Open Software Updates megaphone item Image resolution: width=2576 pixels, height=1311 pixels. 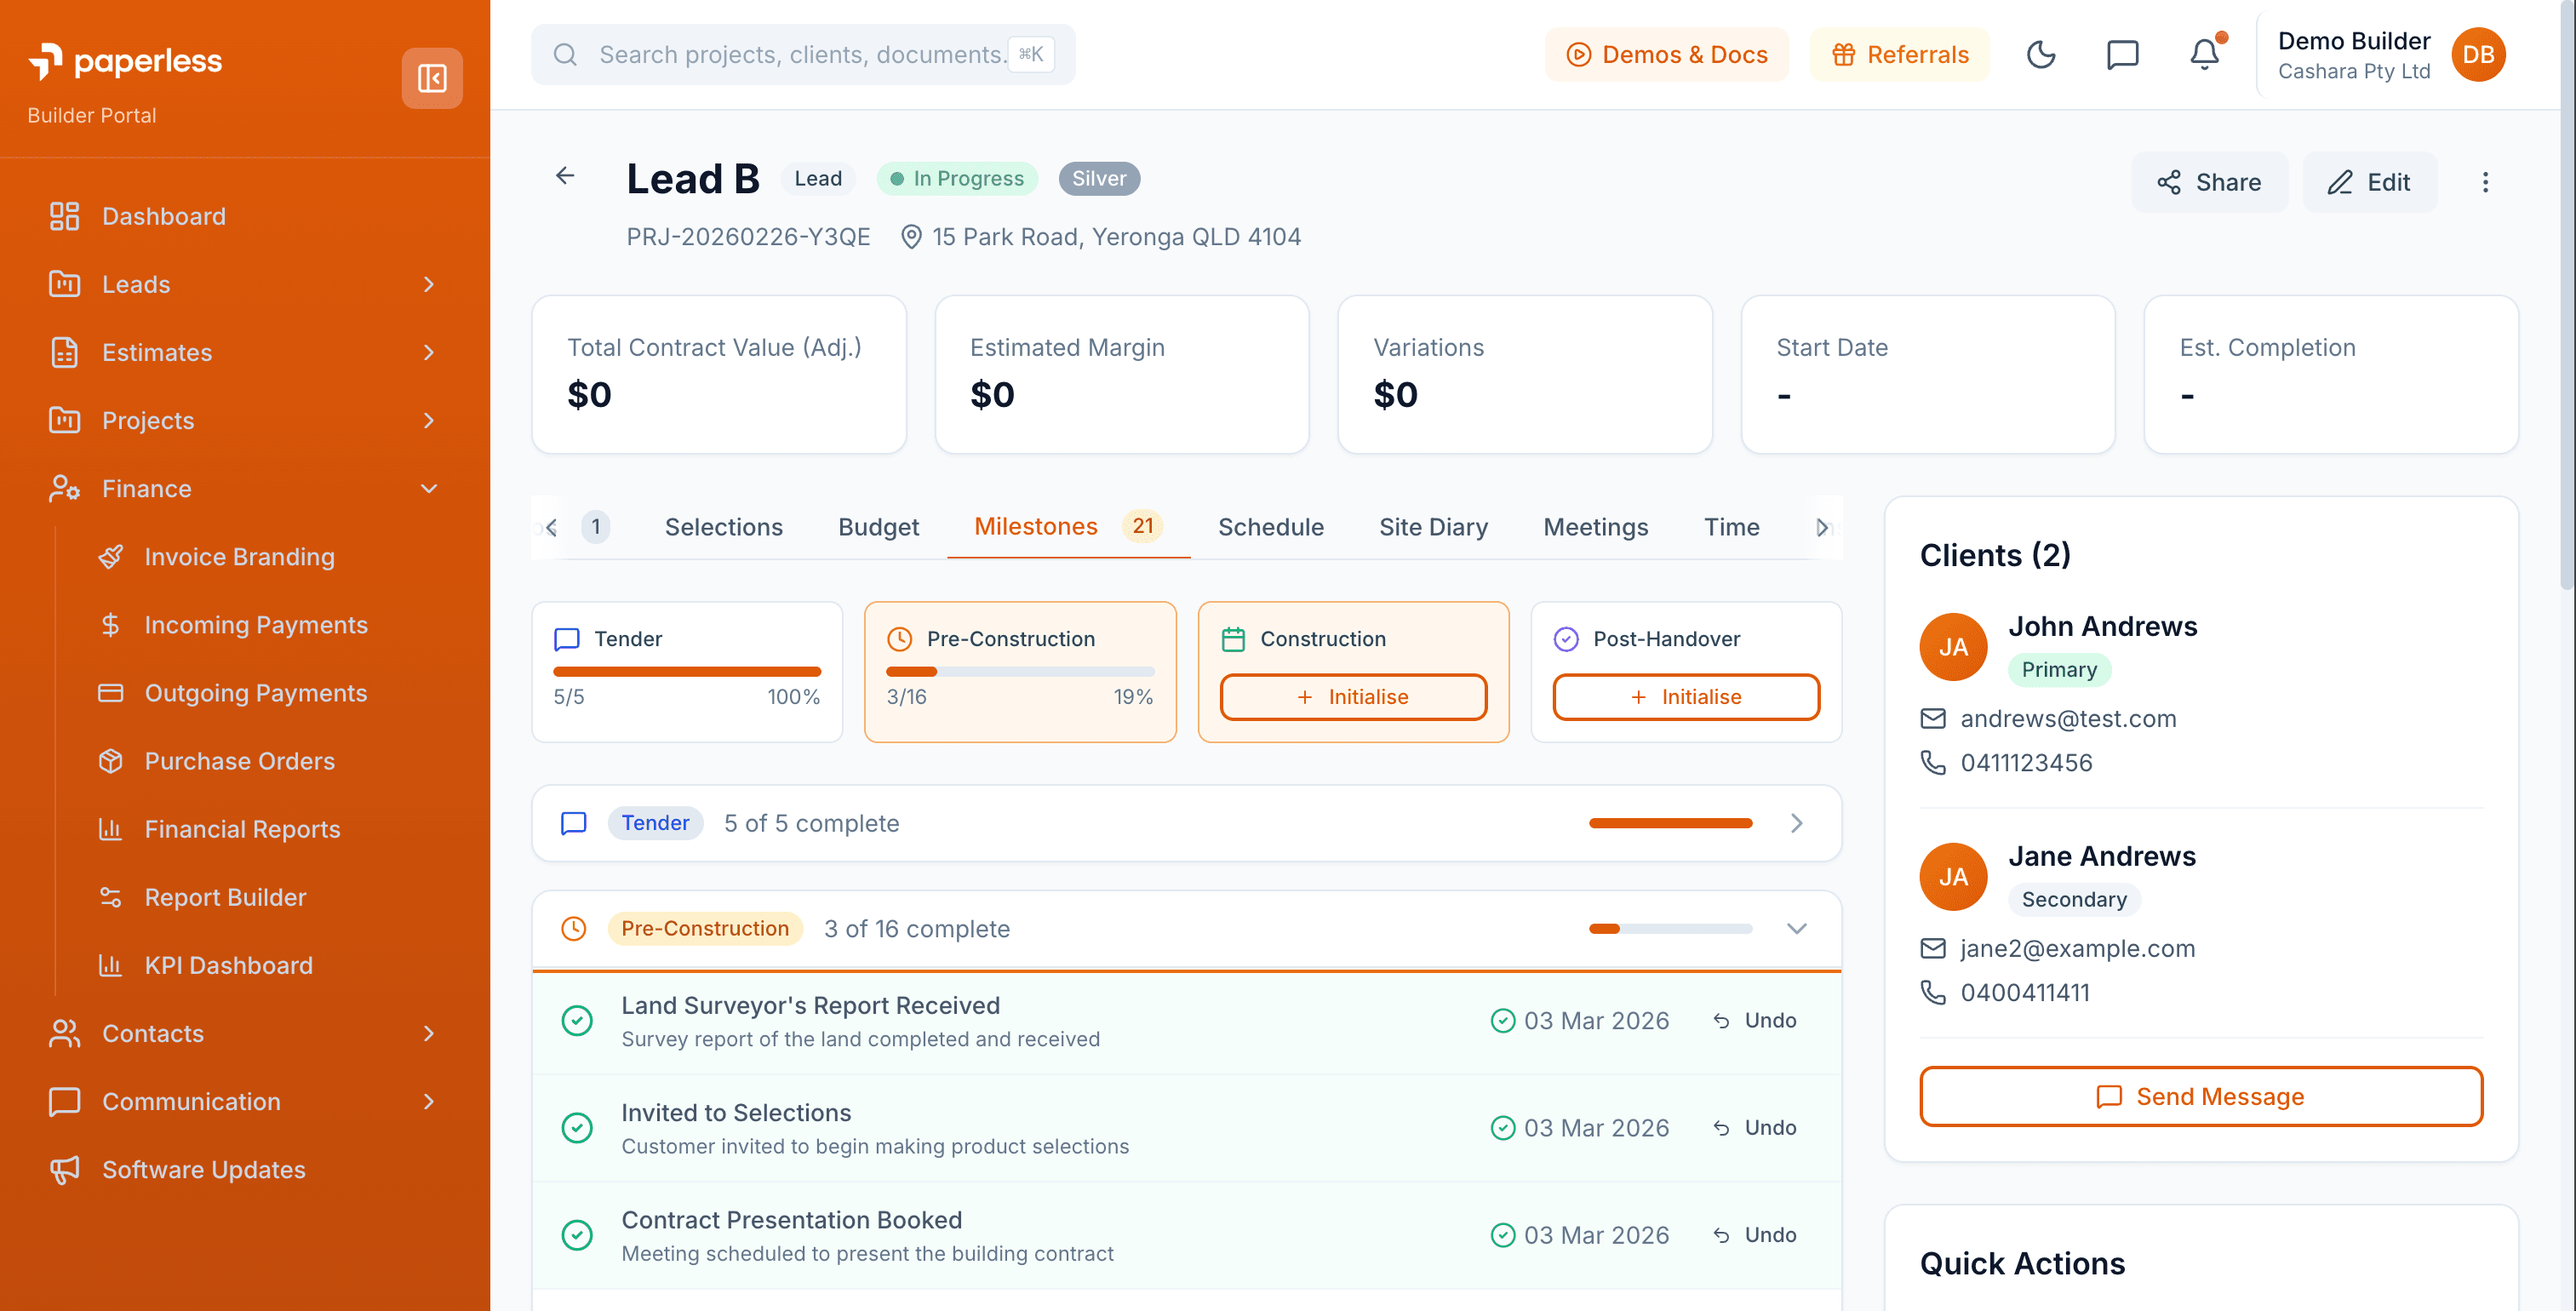coord(204,1169)
